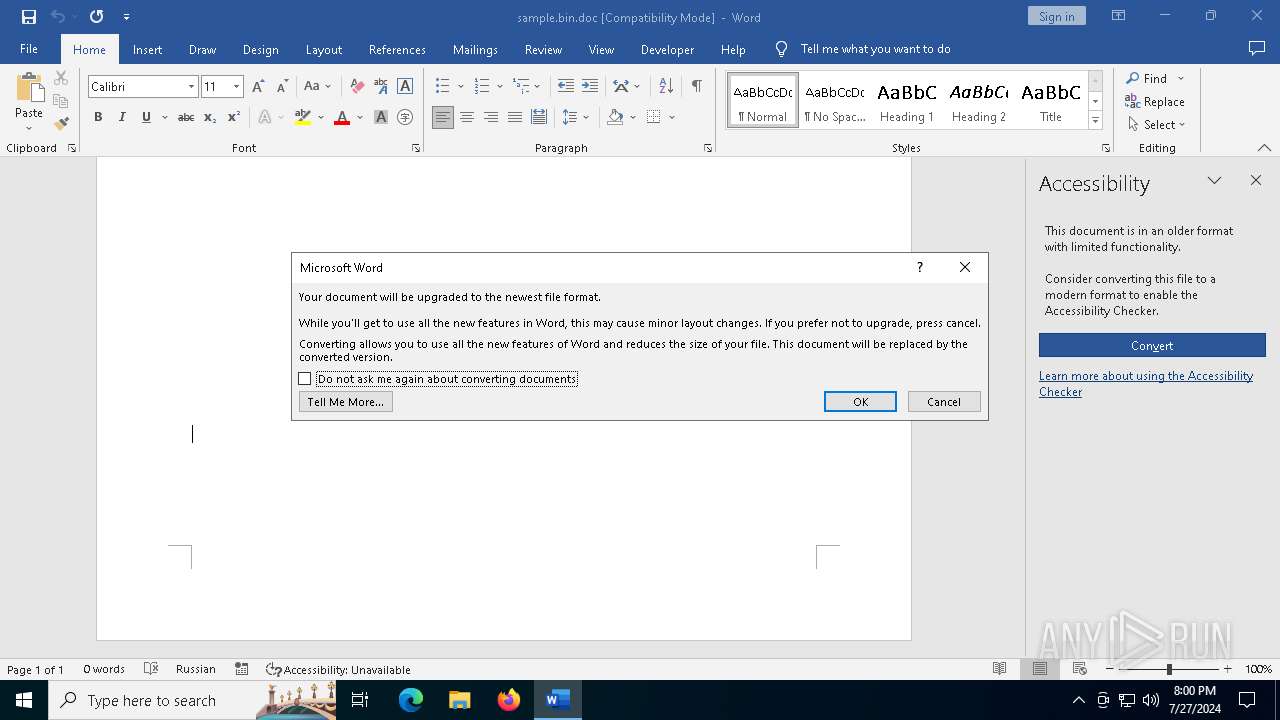Click the help question mark in the dialog
This screenshot has width=1280, height=720.
tap(920, 267)
